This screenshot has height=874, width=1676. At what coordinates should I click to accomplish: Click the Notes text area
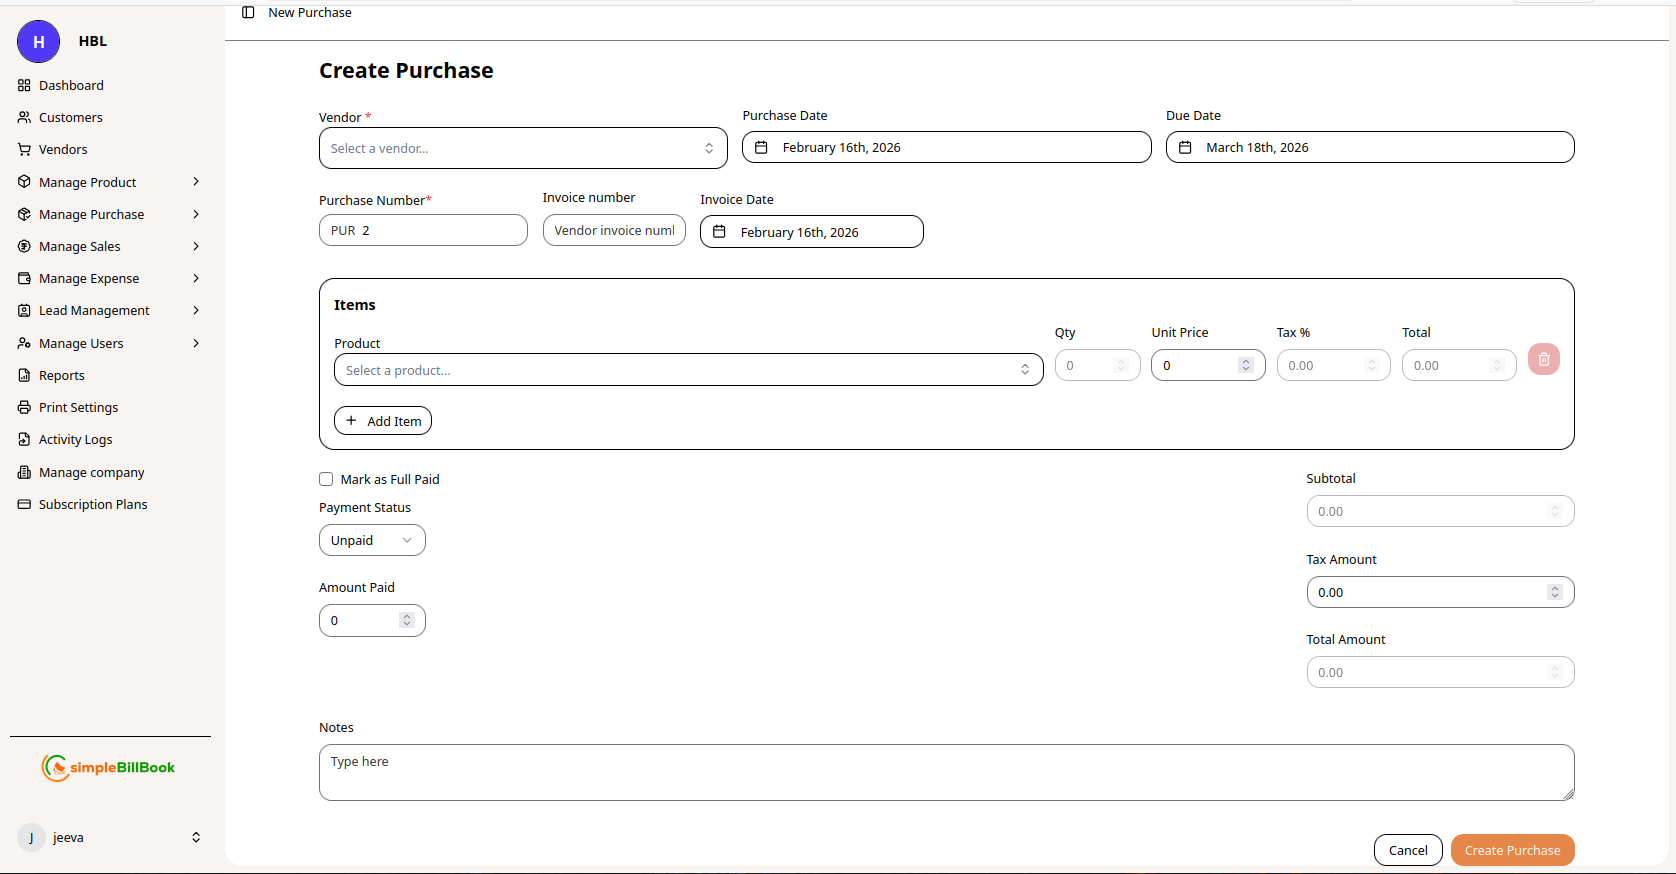(945, 772)
